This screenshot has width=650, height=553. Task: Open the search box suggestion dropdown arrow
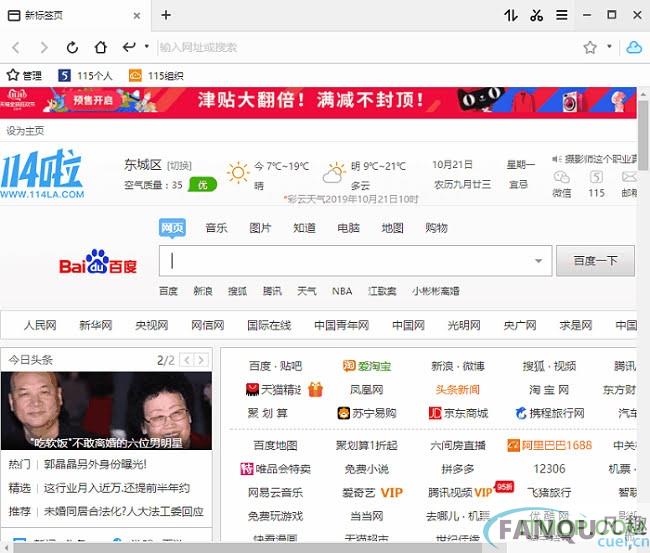click(x=538, y=261)
